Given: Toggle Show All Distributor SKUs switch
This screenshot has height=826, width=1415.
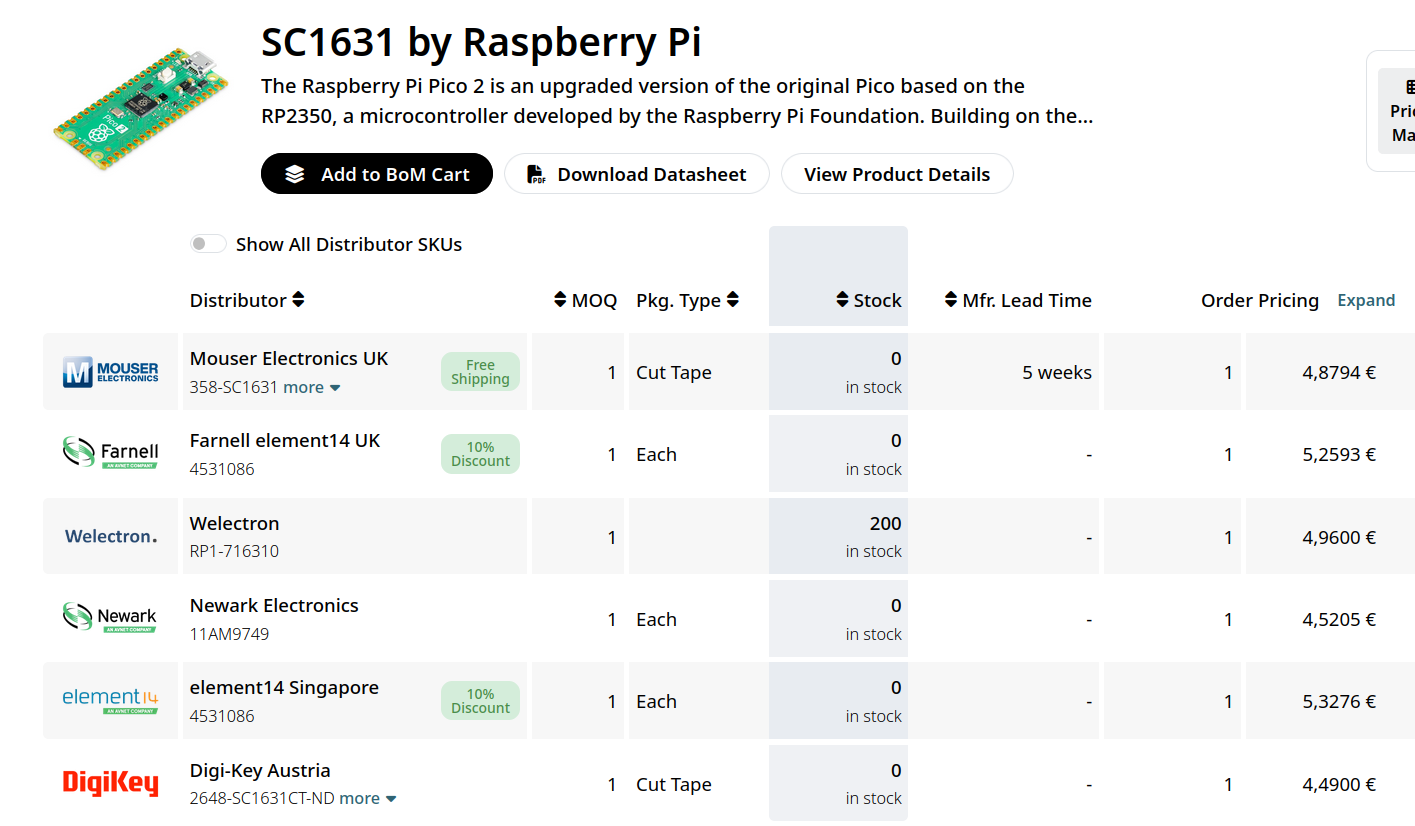Looking at the screenshot, I should (x=208, y=244).
